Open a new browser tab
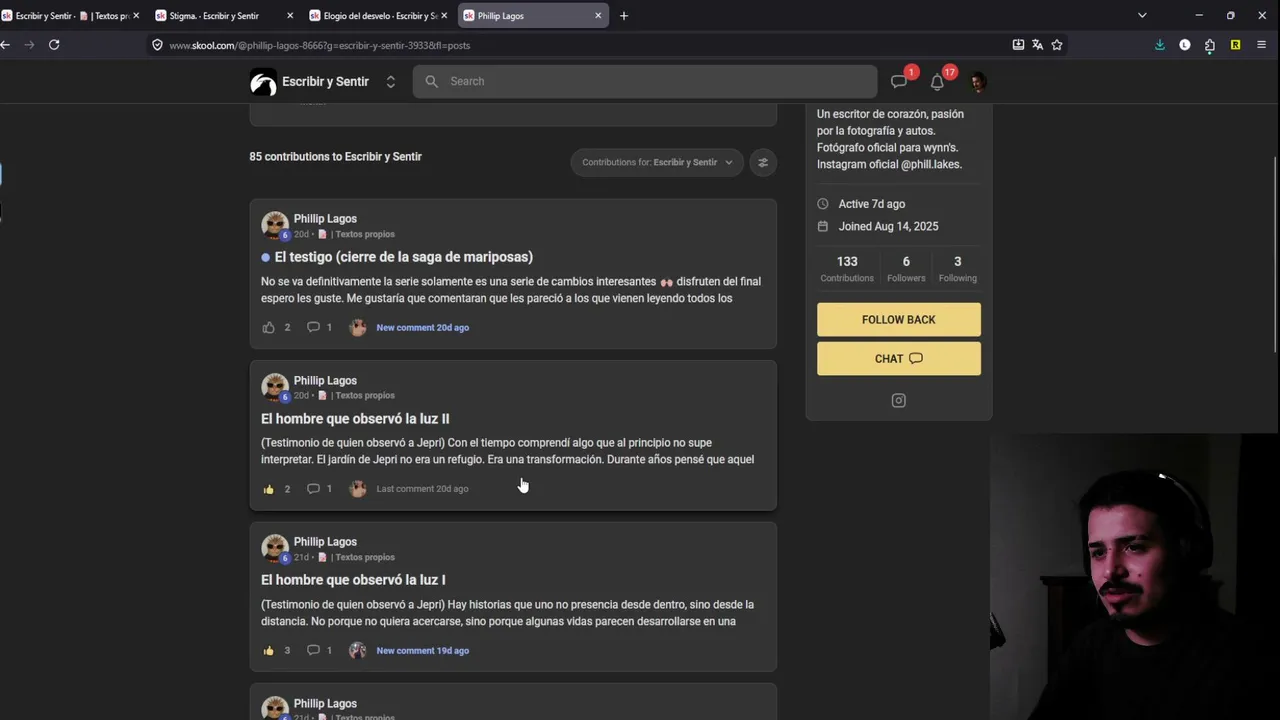This screenshot has width=1280, height=720. [x=624, y=16]
